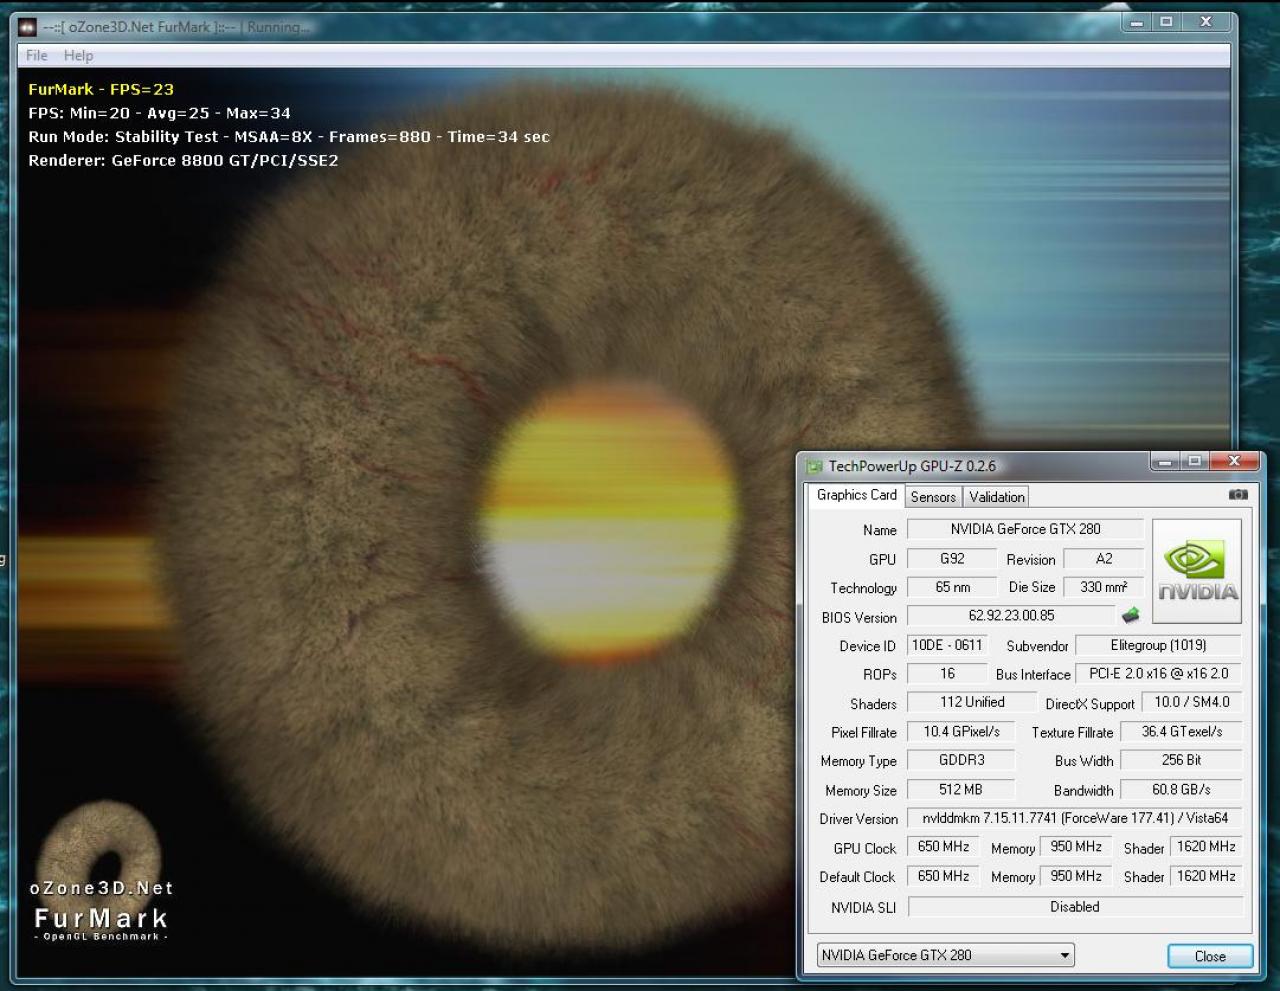Select the BIOS Version value 62.92.23.00.85
The width and height of the screenshot is (1280, 991).
(1011, 616)
